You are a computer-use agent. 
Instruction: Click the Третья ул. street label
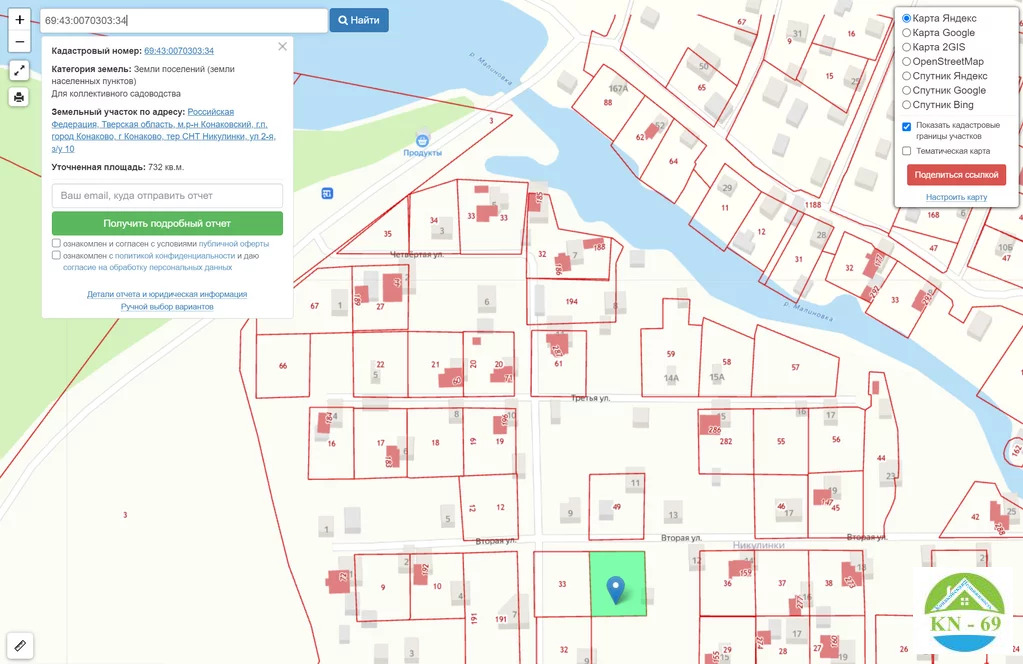590,398
